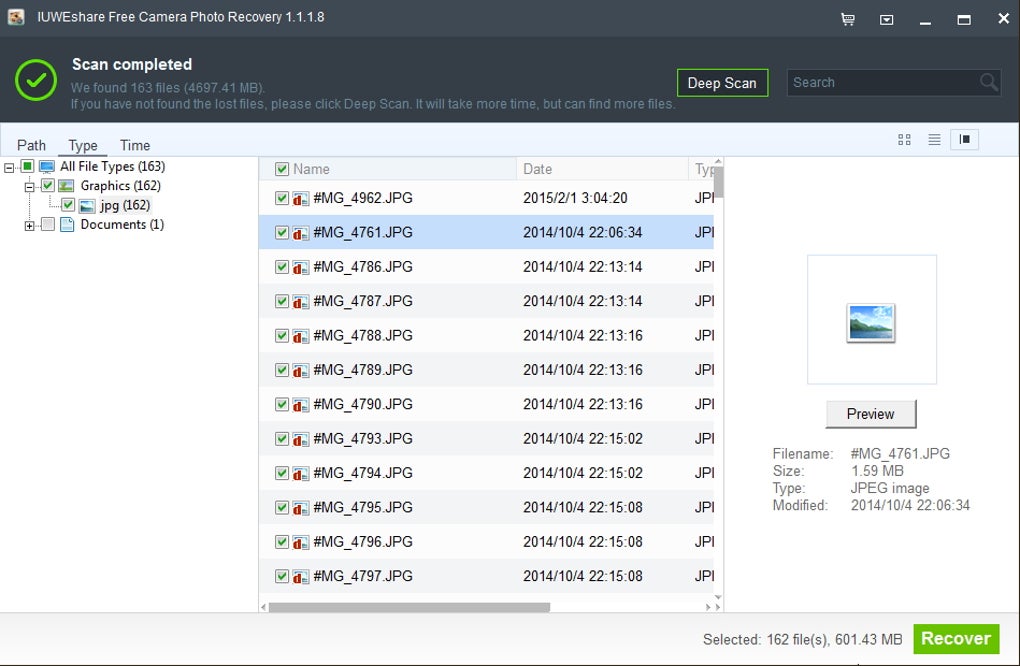
Task: Click the Graphics folder icon in tree
Action: pyautogui.click(x=66, y=186)
